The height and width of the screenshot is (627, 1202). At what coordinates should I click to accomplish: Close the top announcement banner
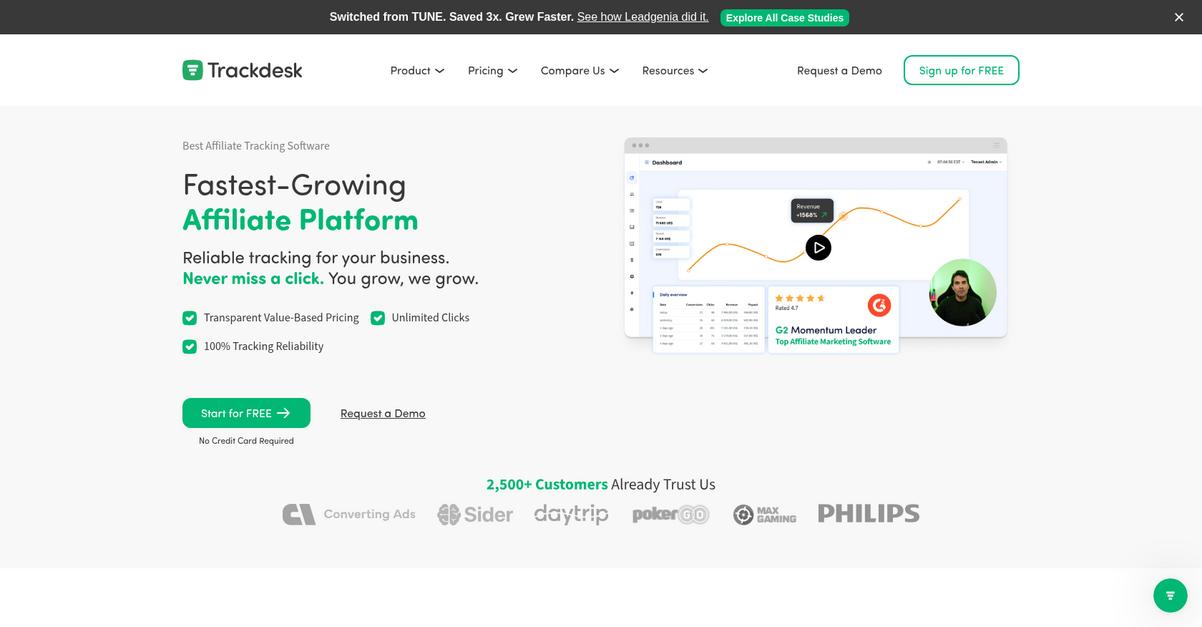click(1179, 17)
